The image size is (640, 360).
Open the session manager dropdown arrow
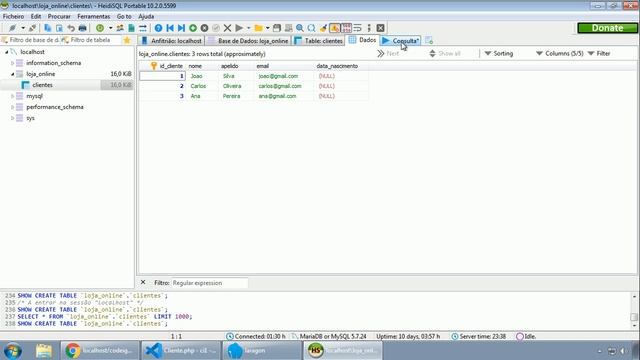[x=23, y=28]
